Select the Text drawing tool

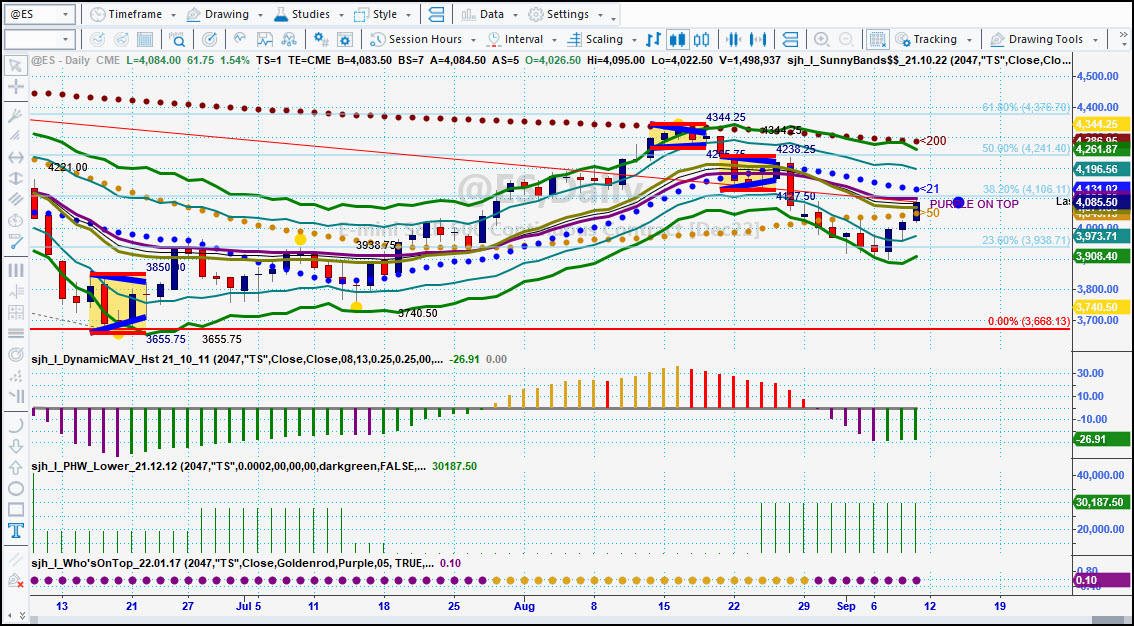pos(15,531)
